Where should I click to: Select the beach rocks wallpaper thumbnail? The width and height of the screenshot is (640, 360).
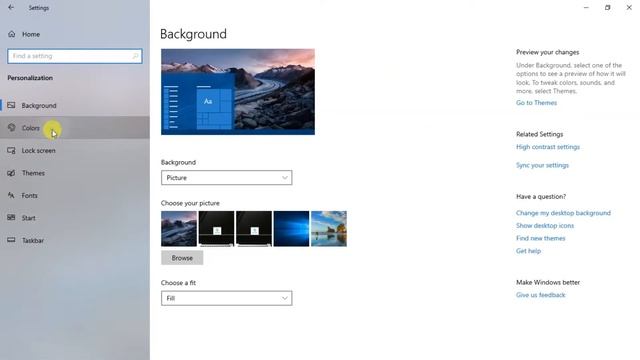click(329, 229)
